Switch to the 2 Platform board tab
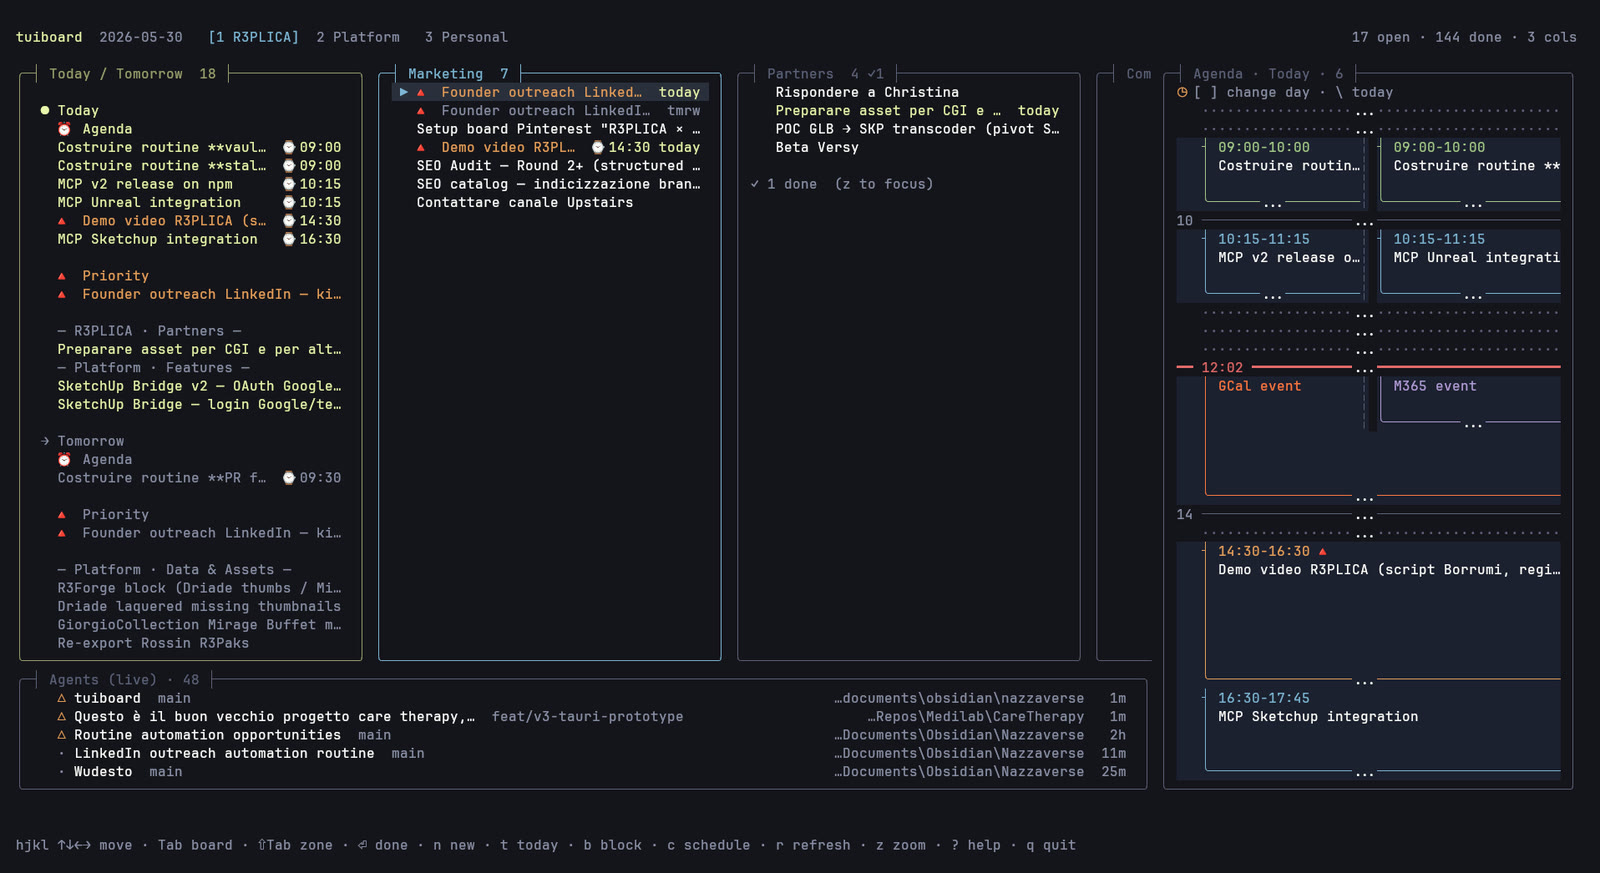1600x873 pixels. coord(358,37)
